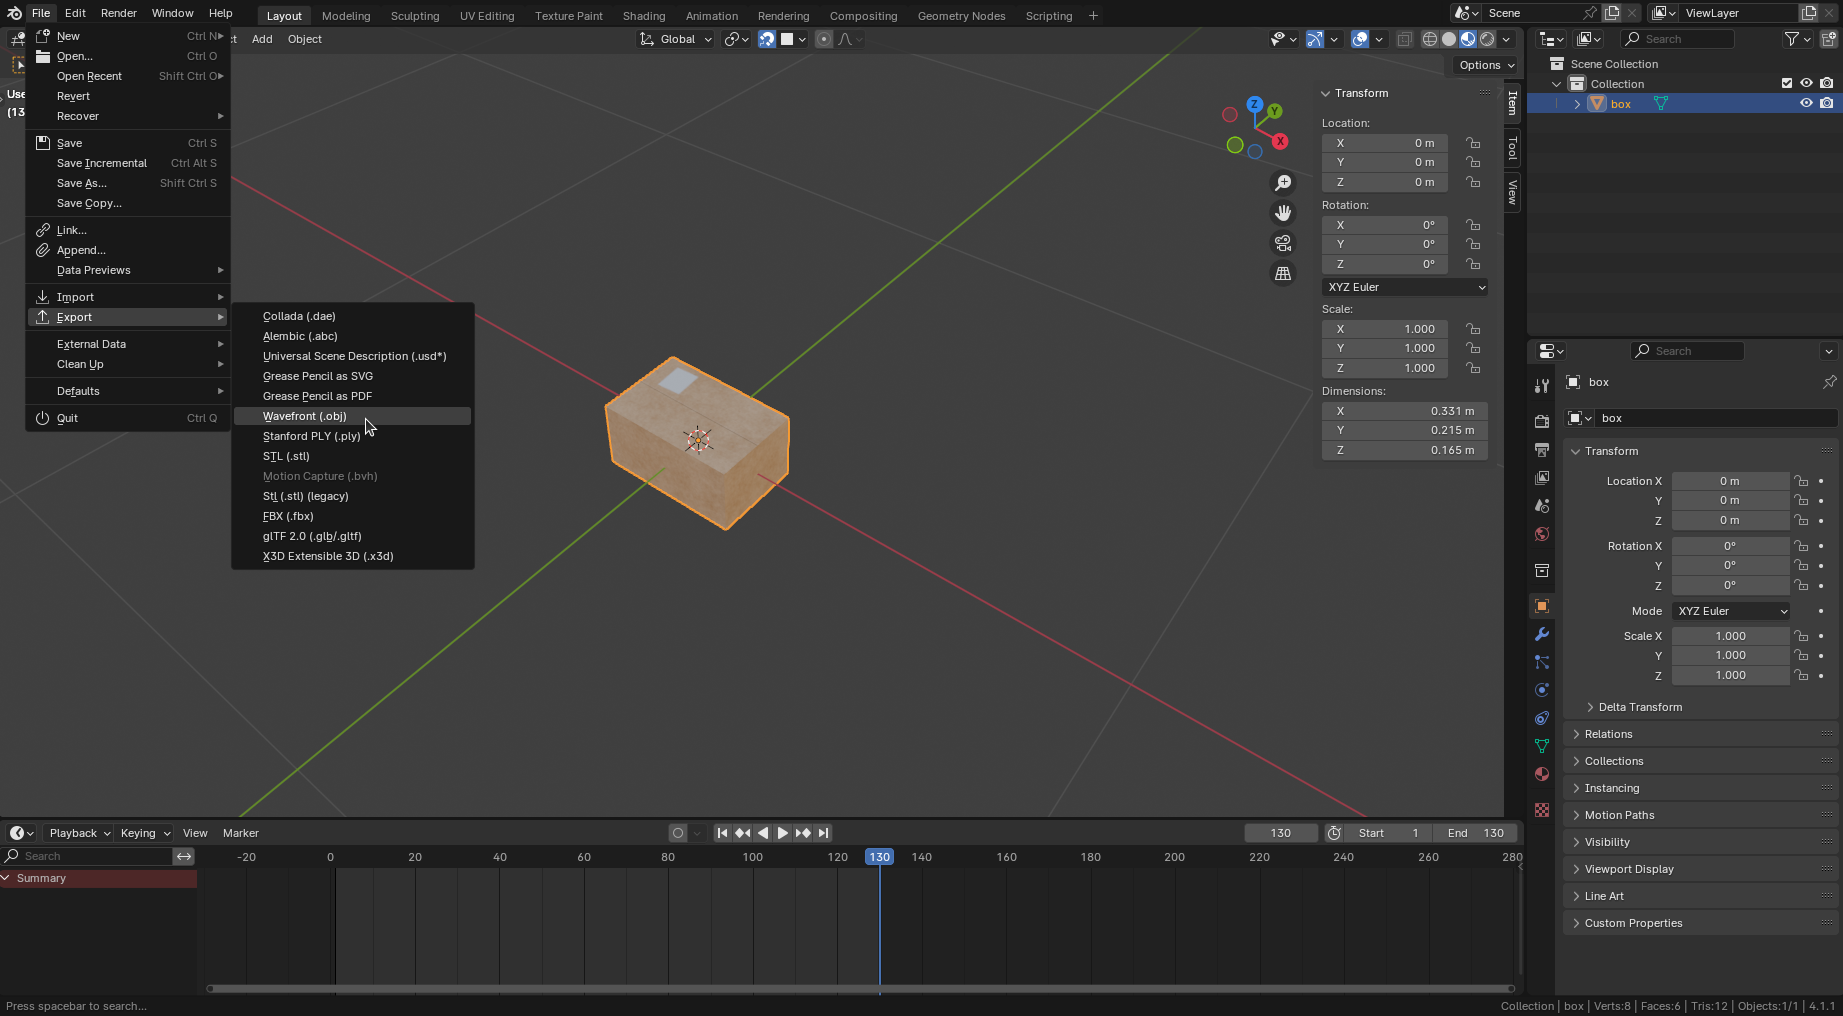Switch perspective/orthographic with the grid icon
Viewport: 1843px width, 1016px height.
(1283, 273)
